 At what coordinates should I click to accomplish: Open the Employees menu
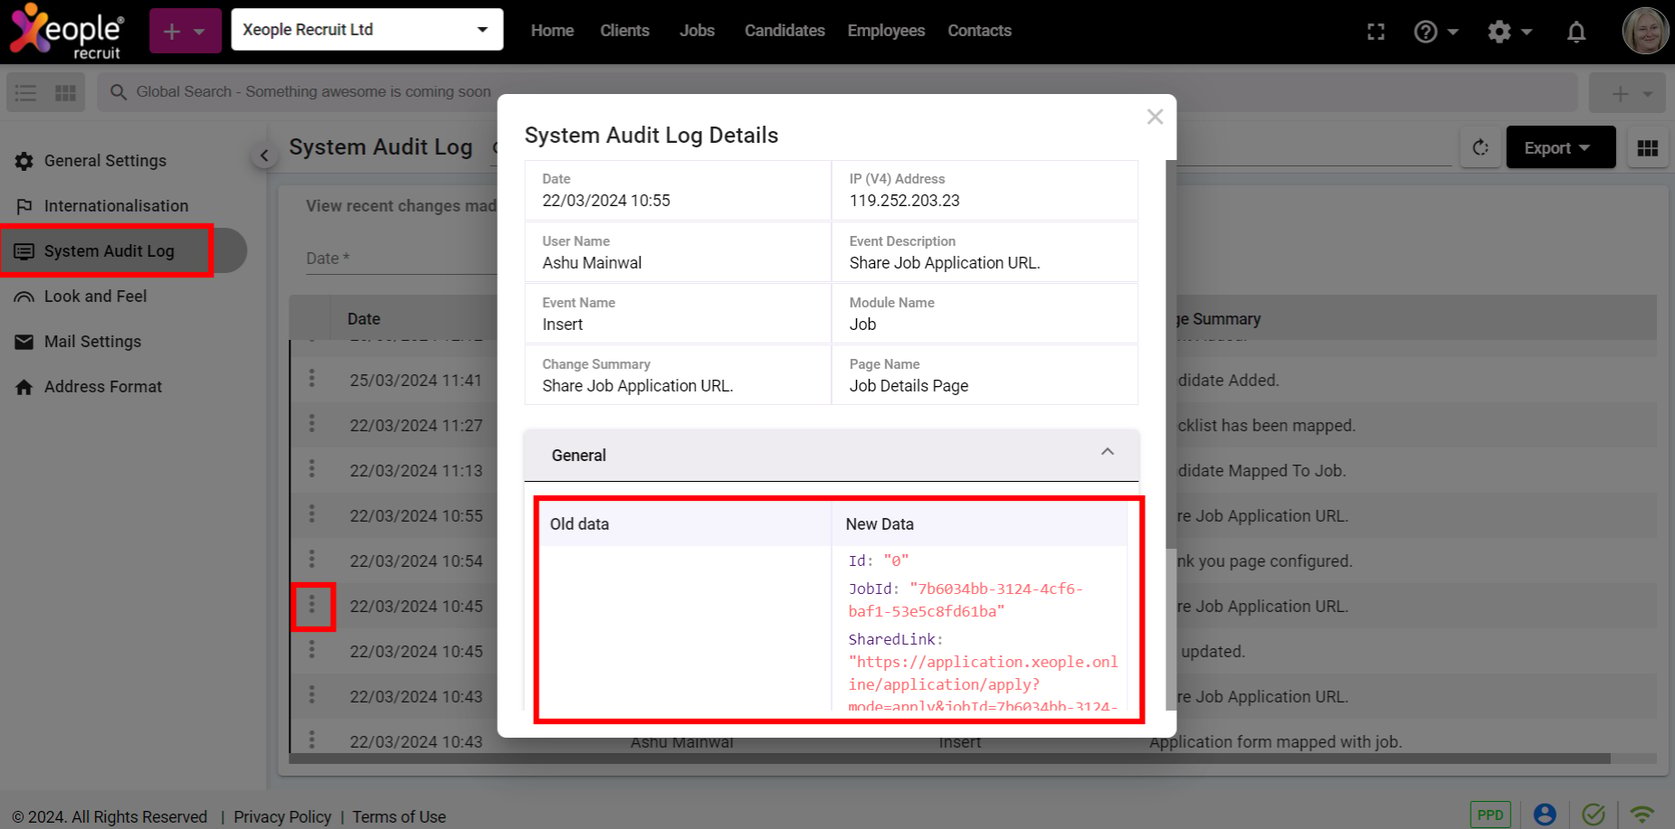(886, 31)
